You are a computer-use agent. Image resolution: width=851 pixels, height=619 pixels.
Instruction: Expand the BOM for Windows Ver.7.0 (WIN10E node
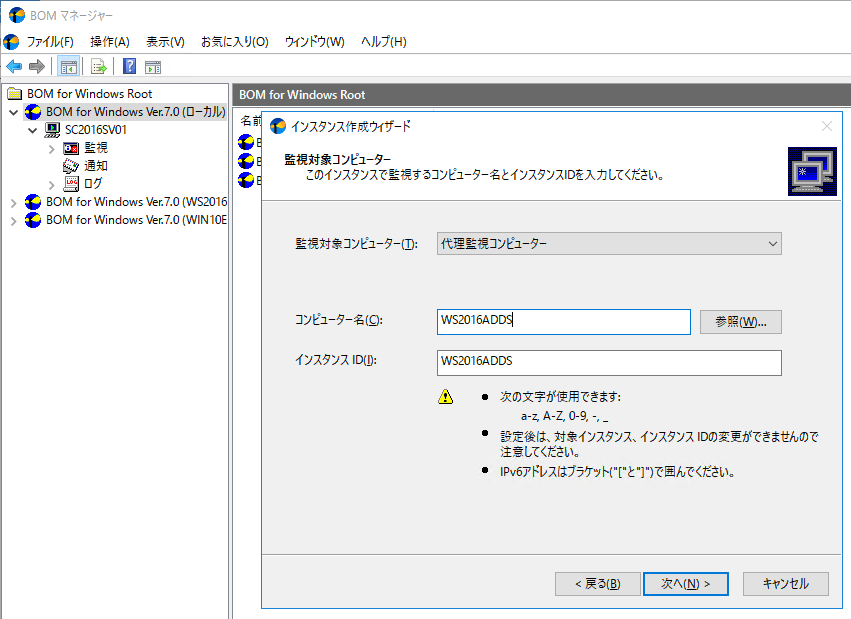[14, 221]
